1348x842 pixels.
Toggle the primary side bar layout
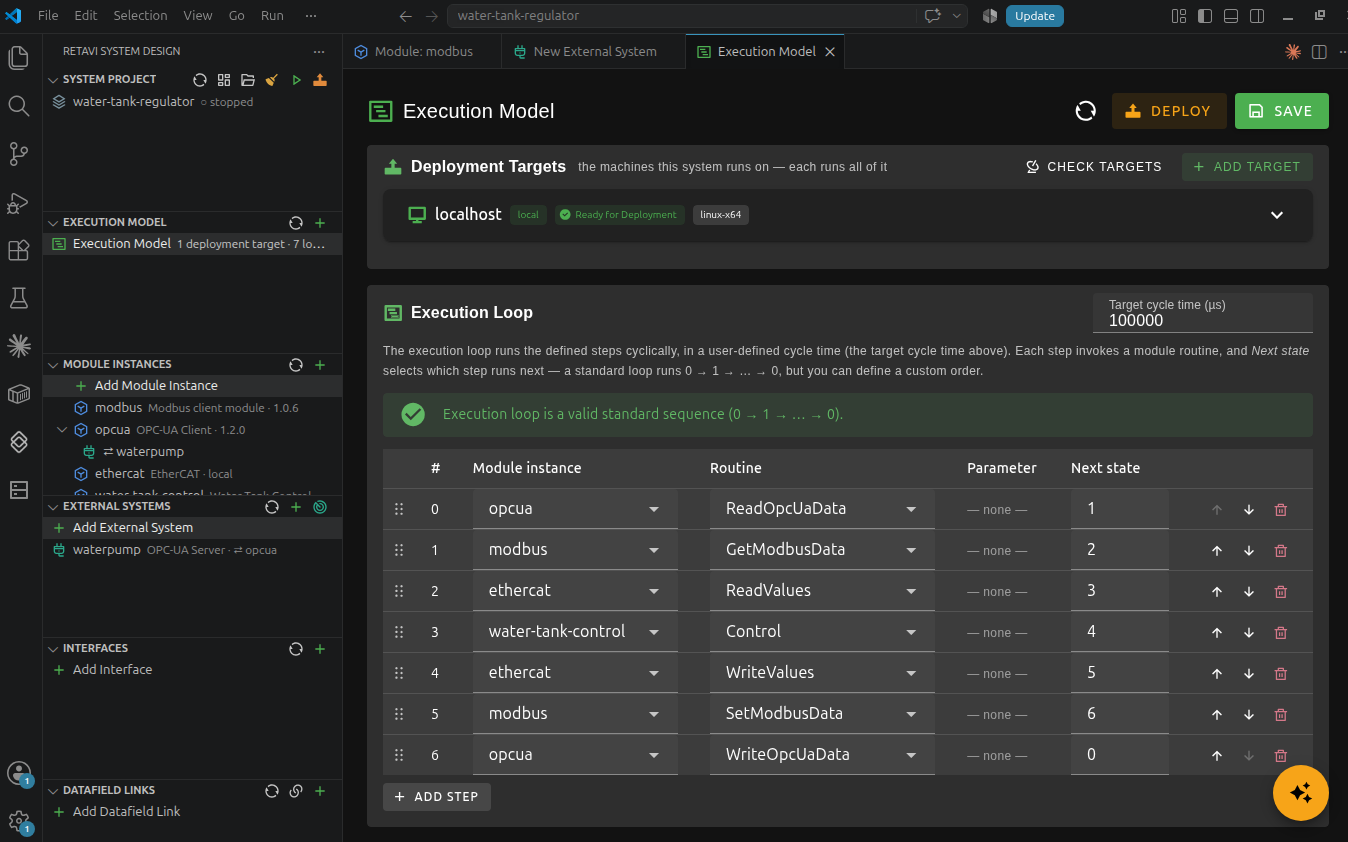1205,16
